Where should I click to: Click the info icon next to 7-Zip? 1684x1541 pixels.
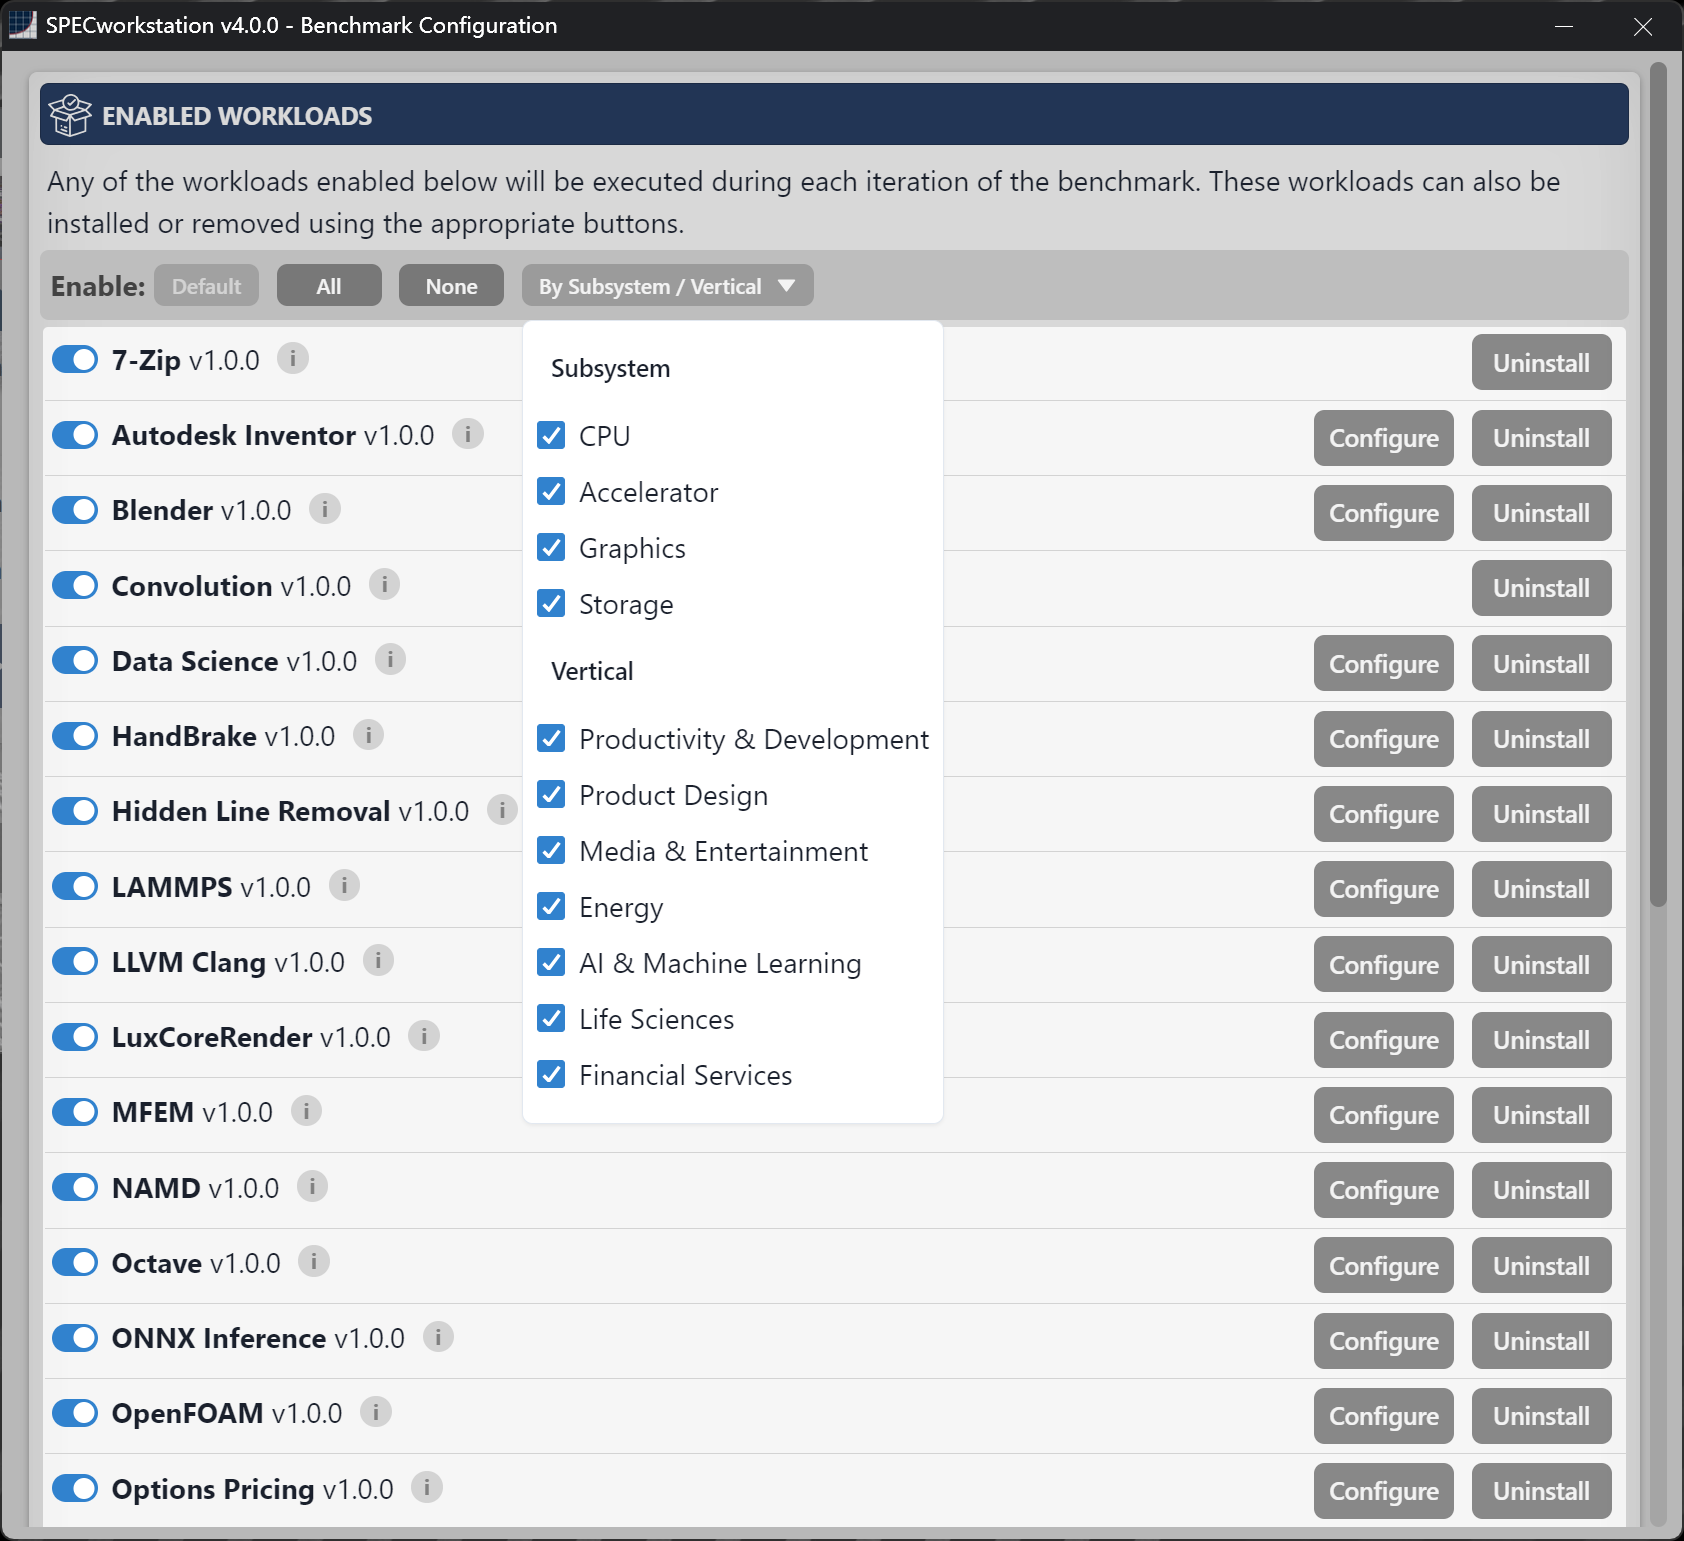point(293,358)
